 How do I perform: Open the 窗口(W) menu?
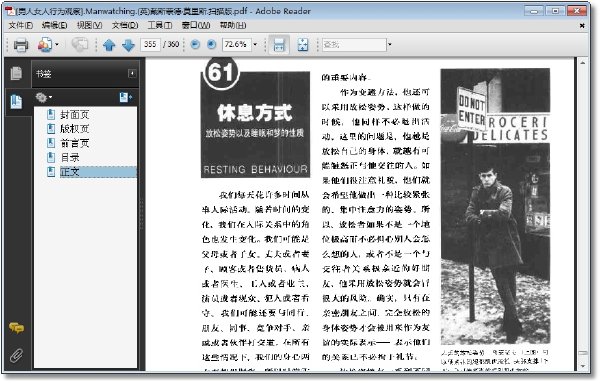[196, 25]
